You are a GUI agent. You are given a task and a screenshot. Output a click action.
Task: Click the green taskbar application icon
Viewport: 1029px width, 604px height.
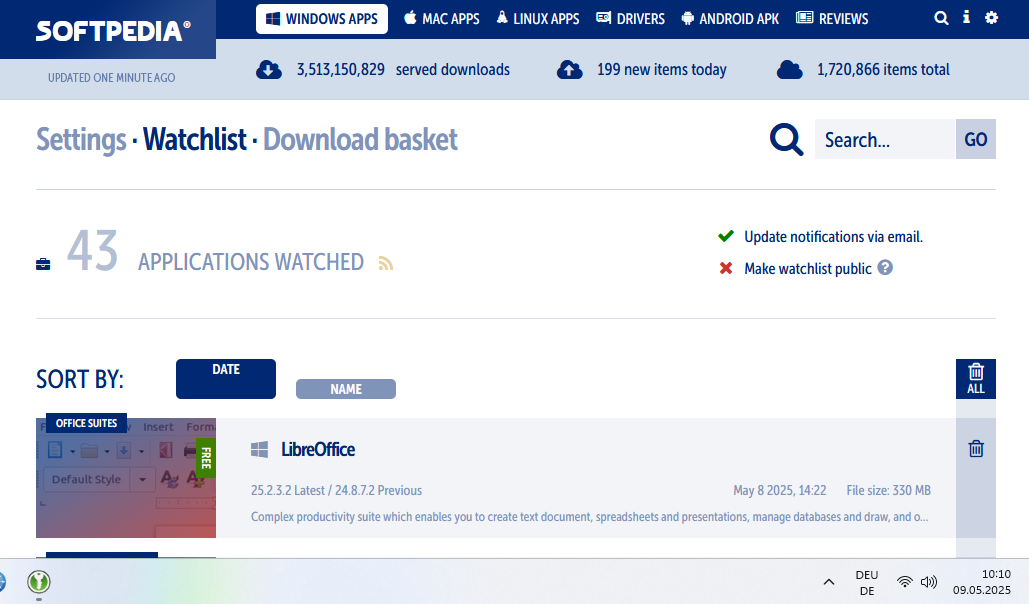pyautogui.click(x=39, y=582)
